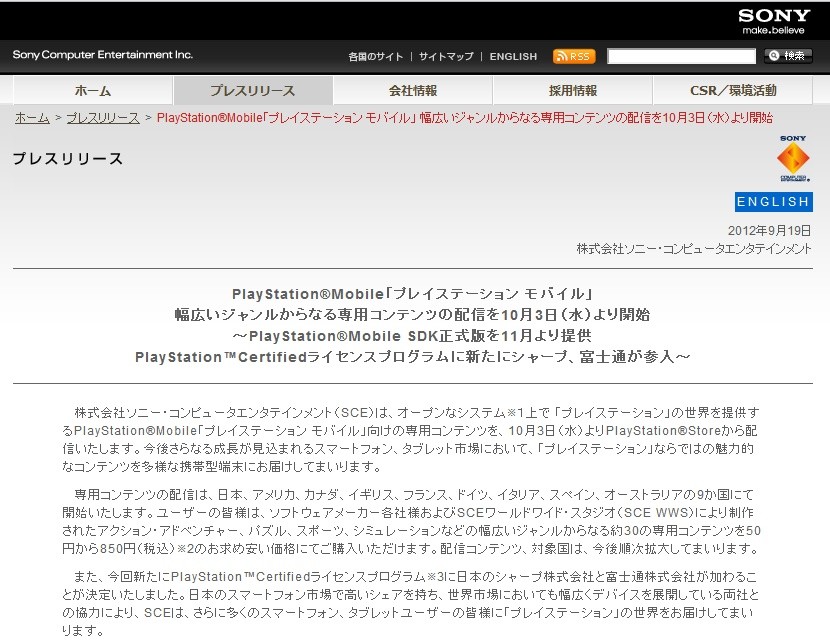Click the company name 株式会社ソニー・コンピュータエンタテインメント
The image size is (830, 641).
pos(693,248)
